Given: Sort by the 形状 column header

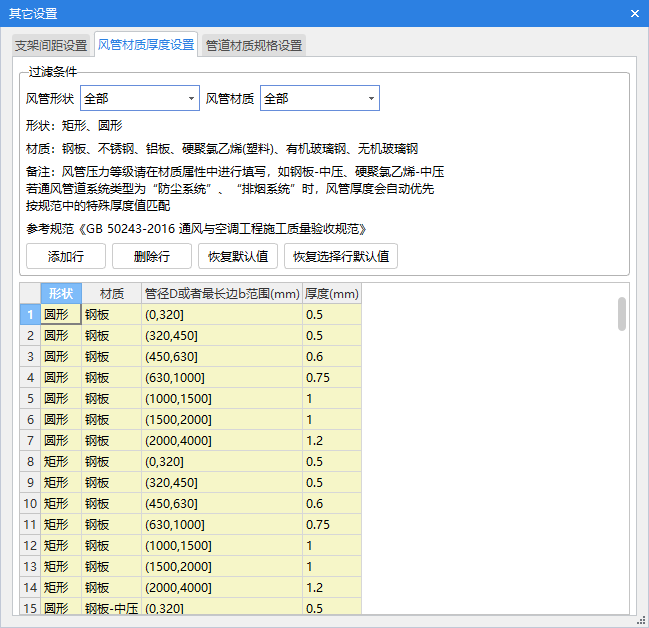Looking at the screenshot, I should 61,293.
